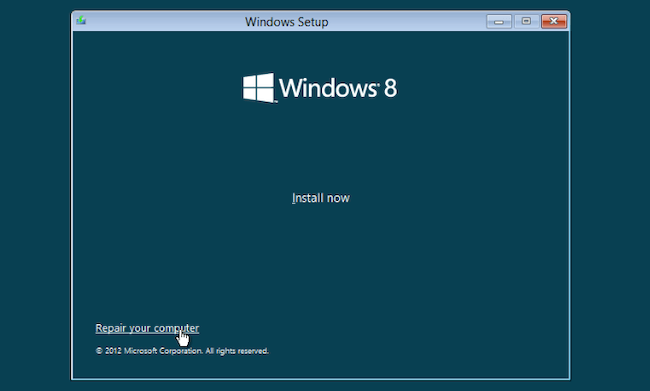Image resolution: width=650 pixels, height=391 pixels.
Task: Close the Windows Setup window
Action: point(554,21)
